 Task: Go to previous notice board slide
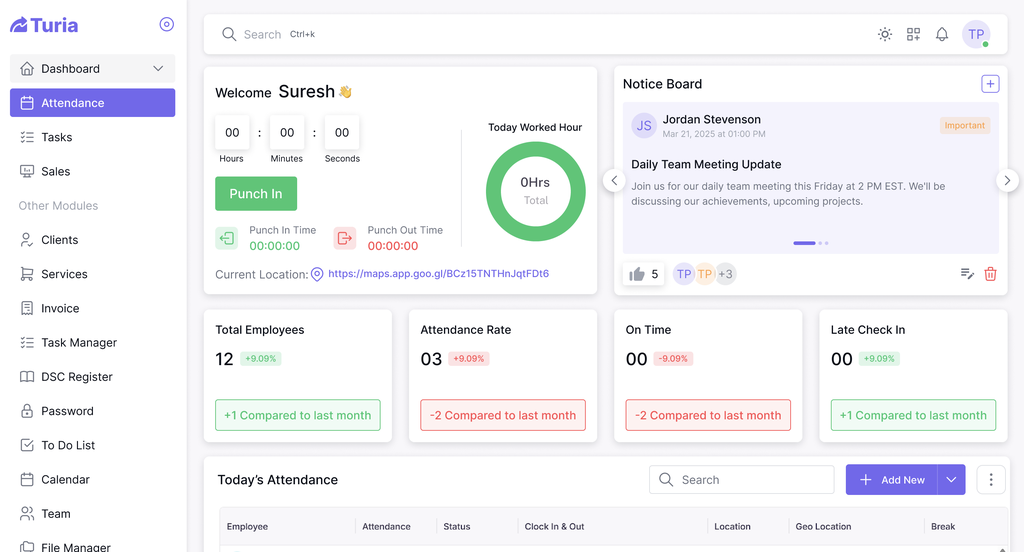[x=615, y=181]
